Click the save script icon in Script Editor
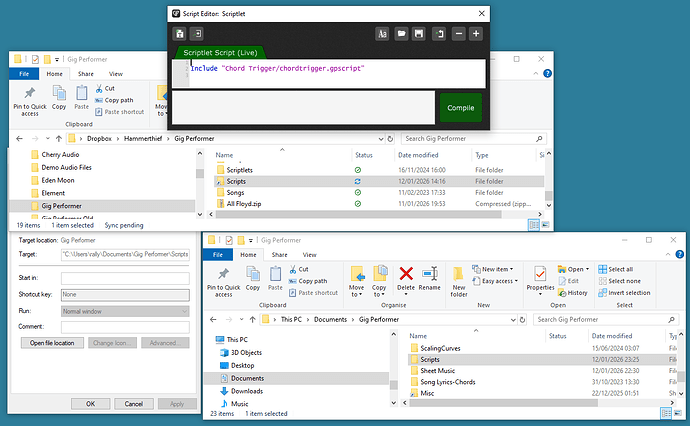The width and height of the screenshot is (690, 426). click(419, 33)
